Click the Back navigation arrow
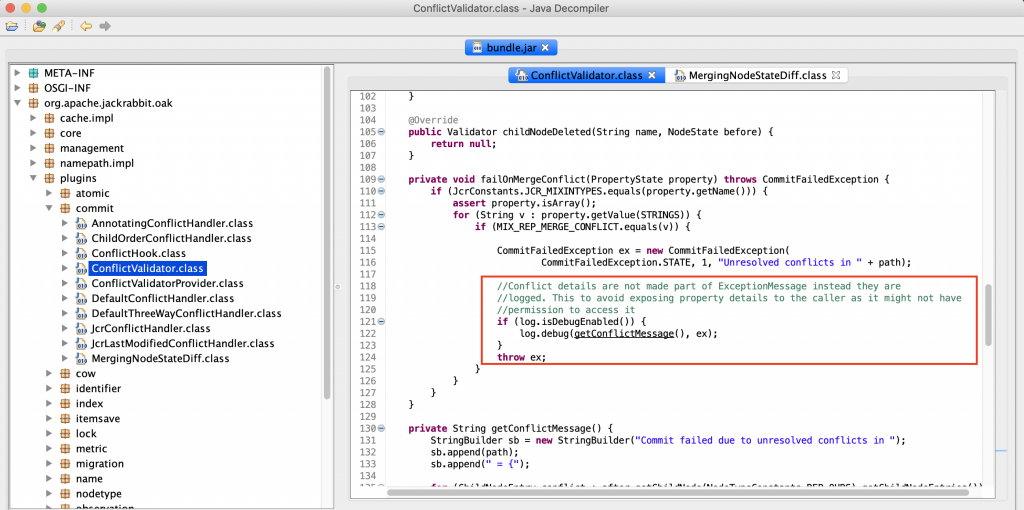Image resolution: width=1024 pixels, height=510 pixels. tap(85, 26)
